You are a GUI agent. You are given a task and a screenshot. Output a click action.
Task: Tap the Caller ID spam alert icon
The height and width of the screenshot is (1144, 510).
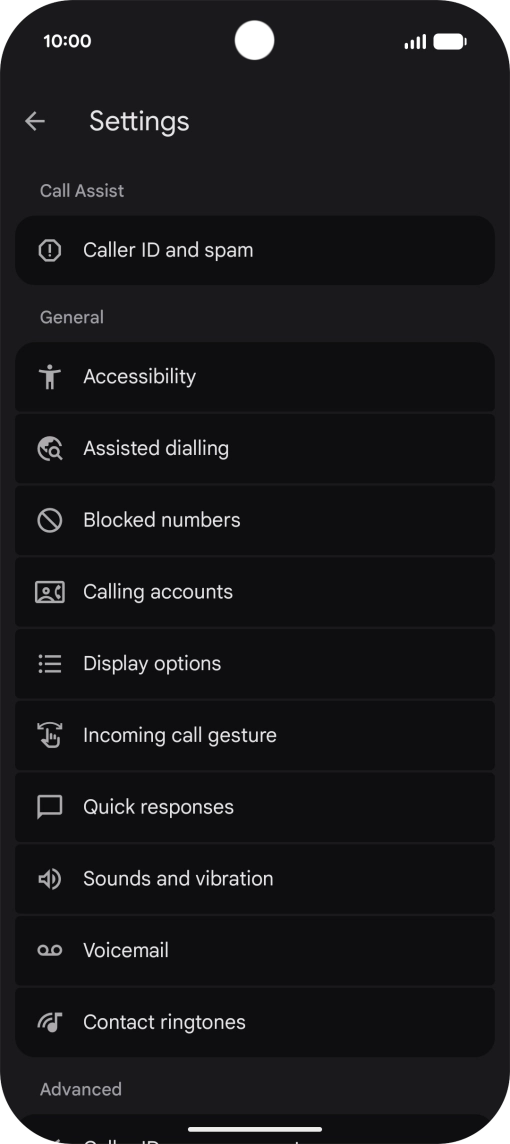click(50, 250)
